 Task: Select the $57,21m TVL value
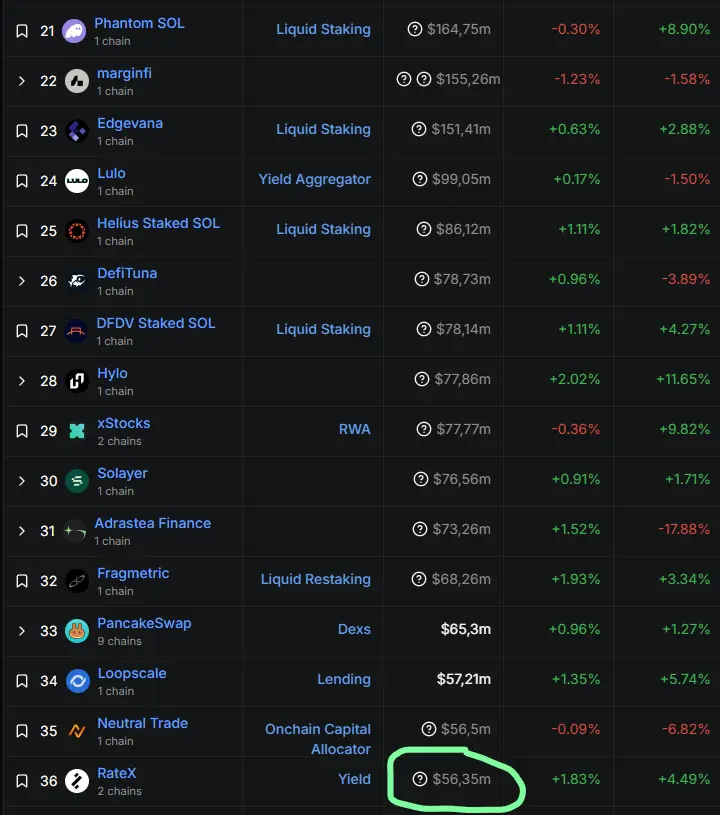click(x=464, y=679)
